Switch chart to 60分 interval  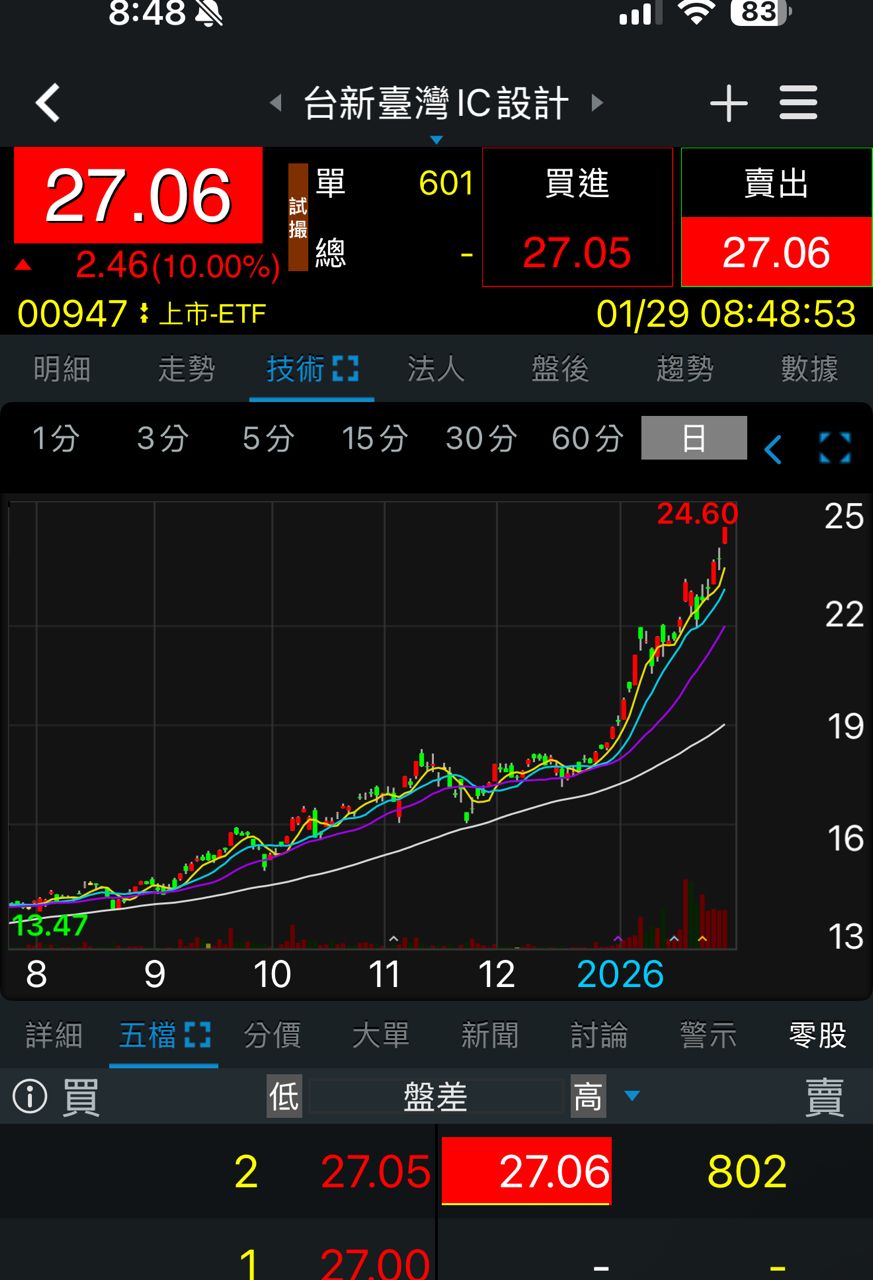[x=587, y=438]
